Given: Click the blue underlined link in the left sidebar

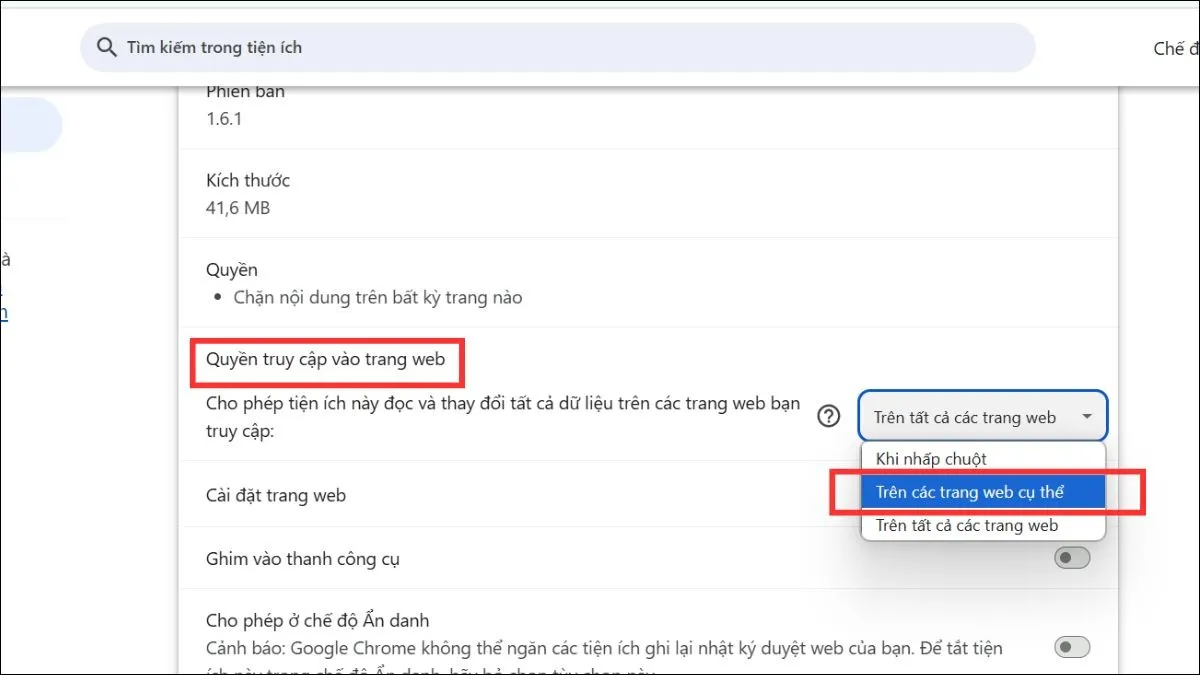Looking at the screenshot, I should click(x=4, y=312).
